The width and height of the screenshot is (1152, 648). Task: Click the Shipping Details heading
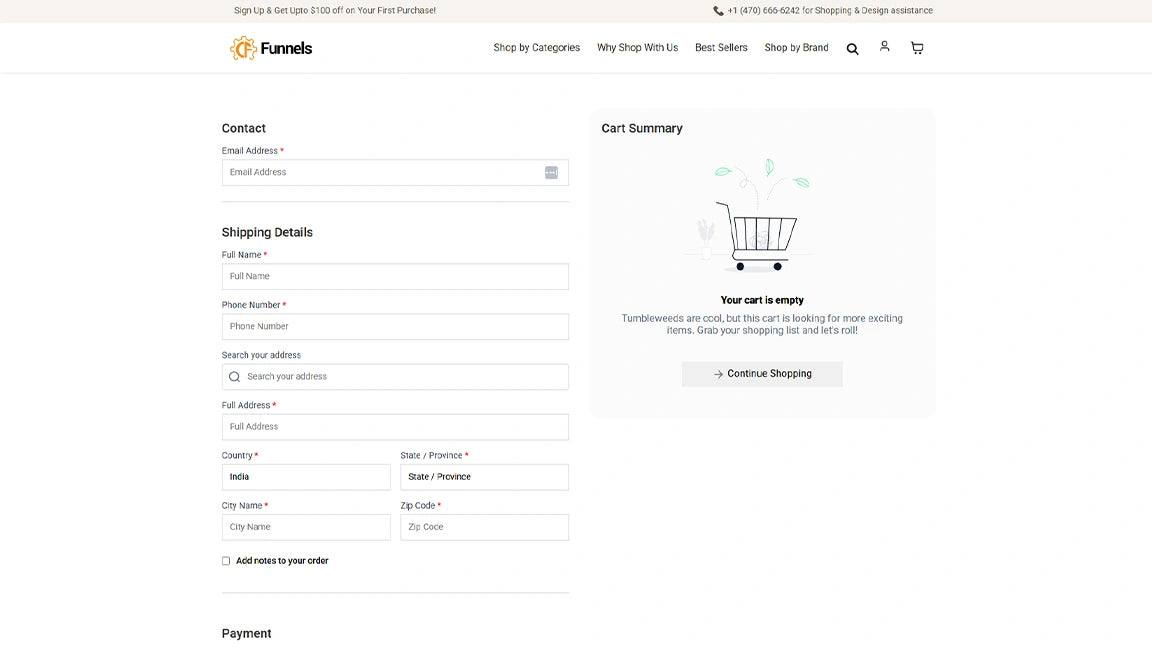[x=267, y=232]
